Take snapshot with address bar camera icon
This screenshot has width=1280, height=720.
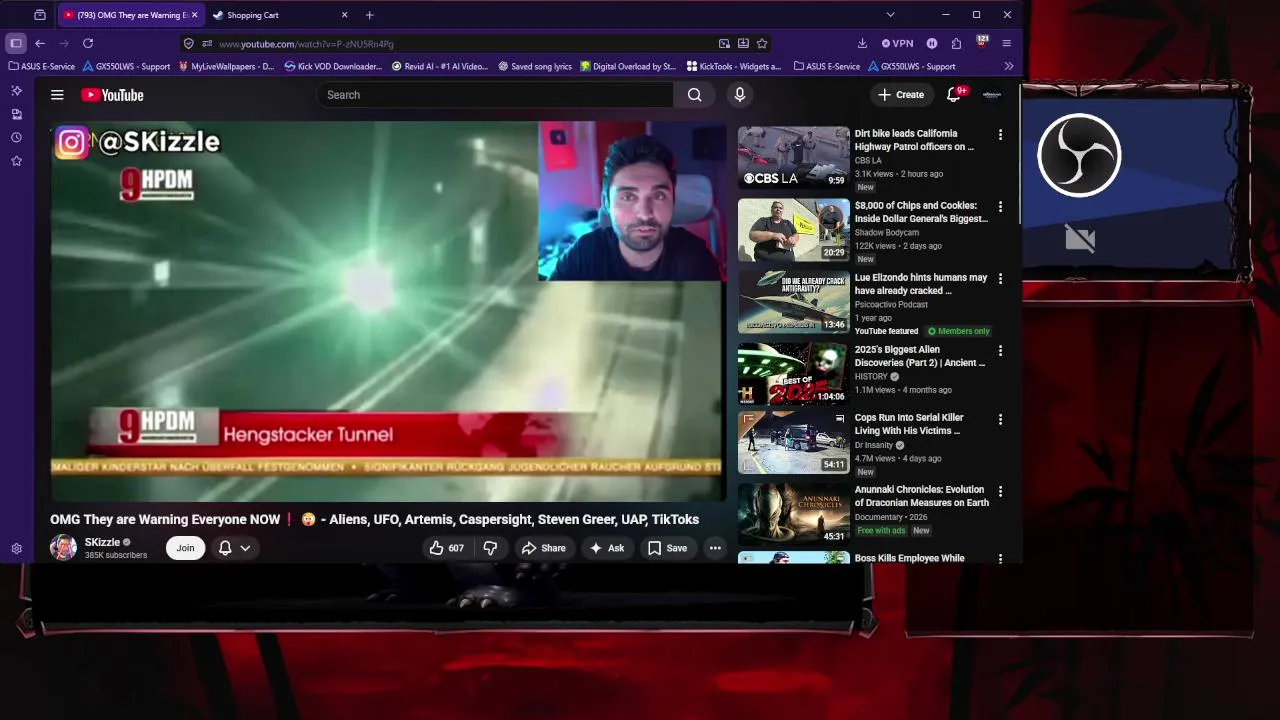click(x=724, y=43)
